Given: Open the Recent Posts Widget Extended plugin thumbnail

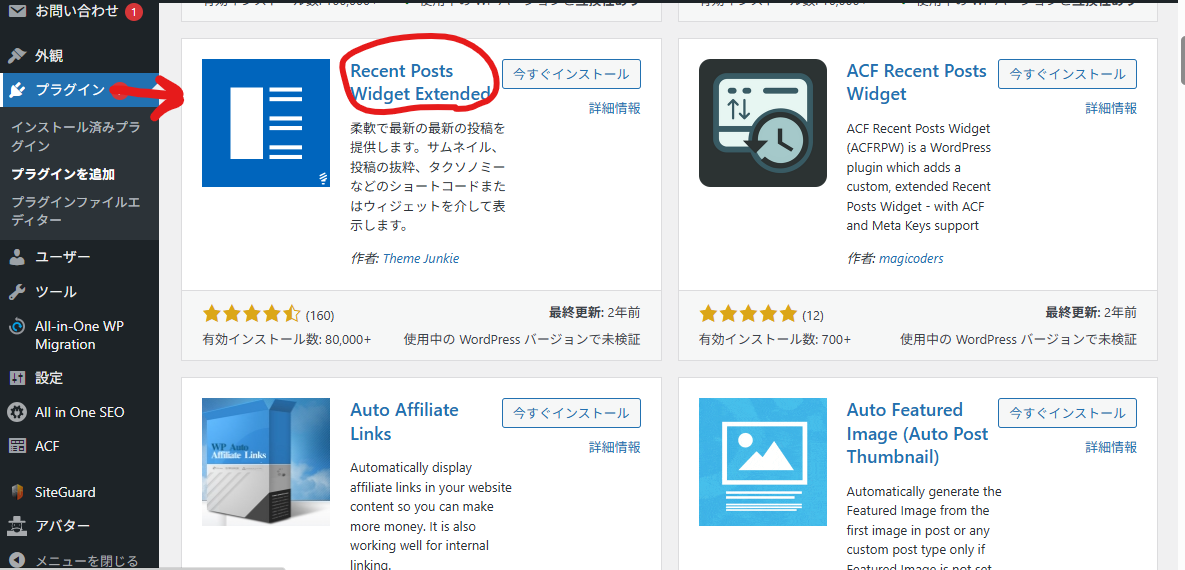Looking at the screenshot, I should tap(266, 122).
